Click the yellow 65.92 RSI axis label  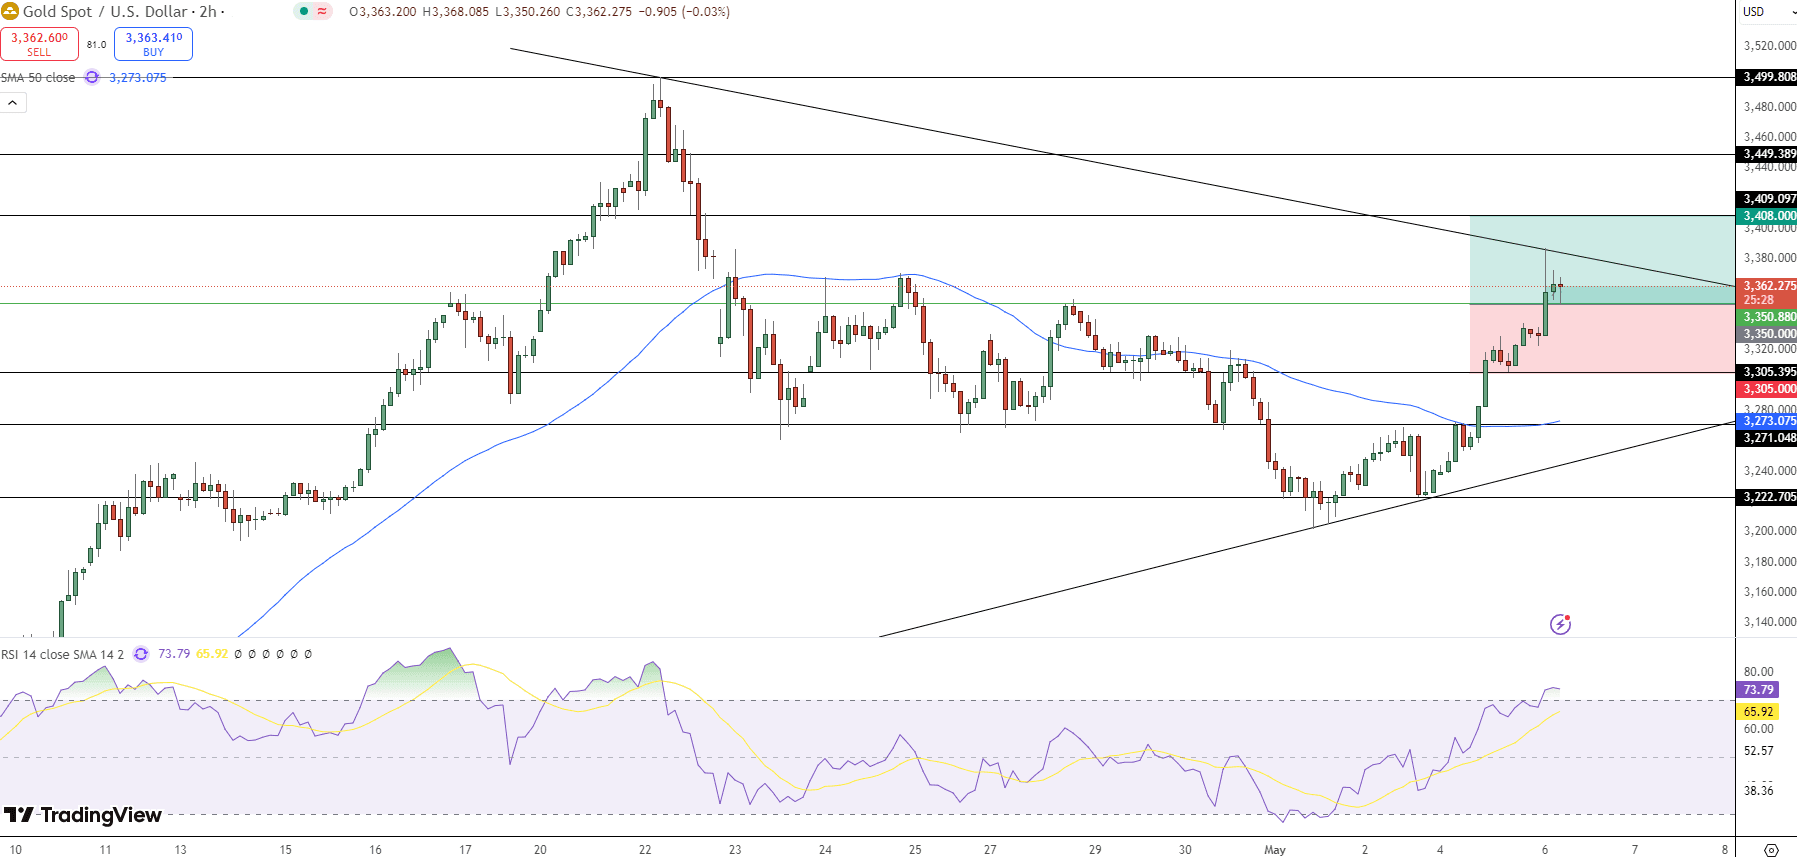[x=1758, y=712]
